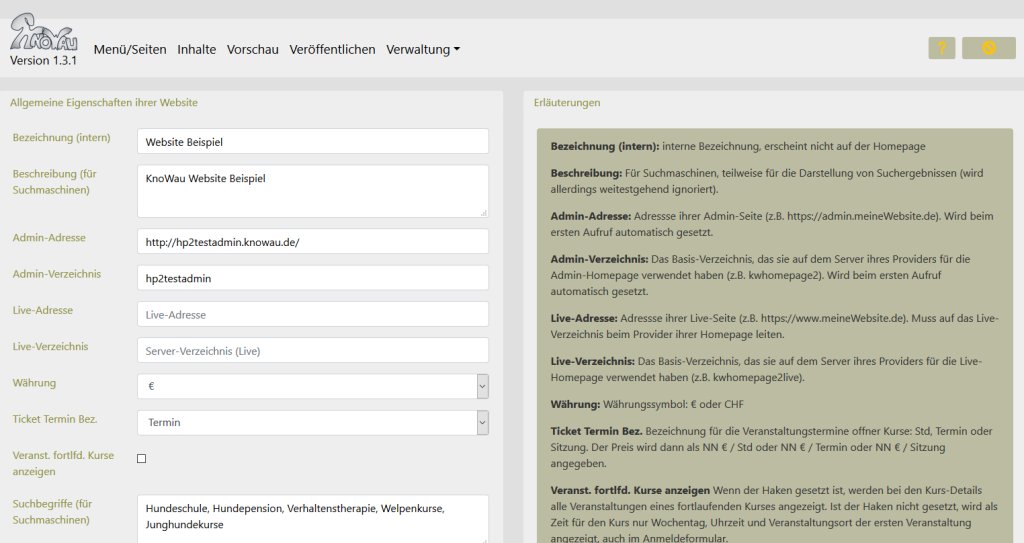Click into the Bezeichnung (intern) field
Screen dimensions: 1024x543
pyautogui.click(x=312, y=142)
